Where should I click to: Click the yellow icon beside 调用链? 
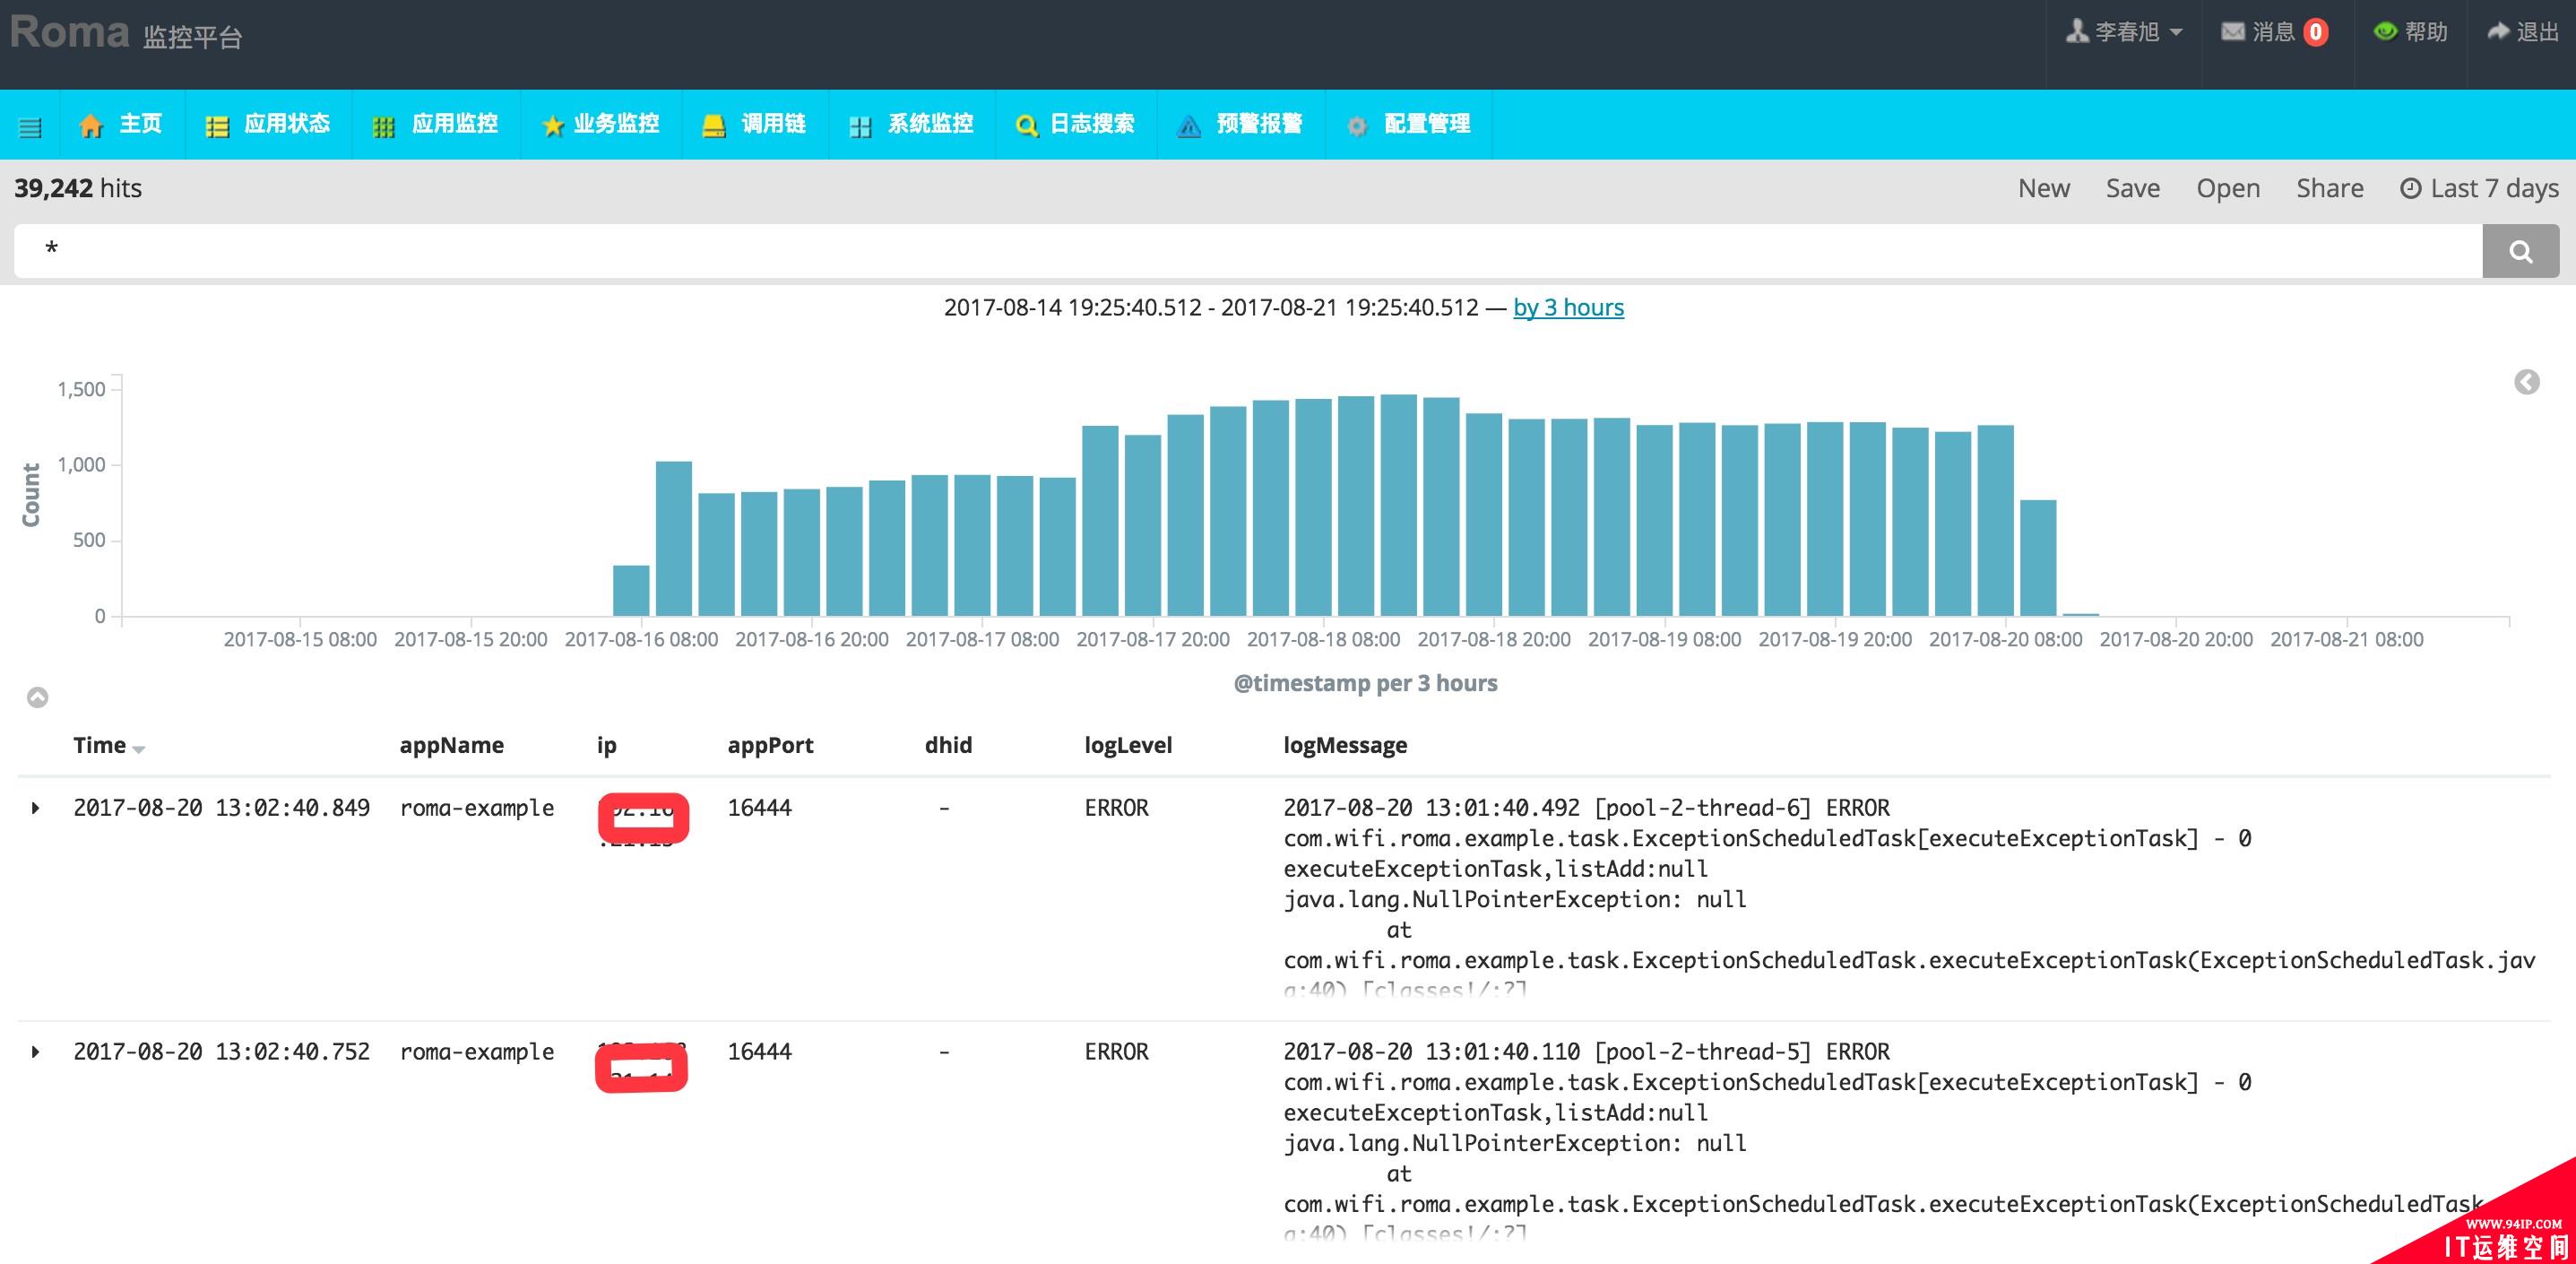(713, 125)
